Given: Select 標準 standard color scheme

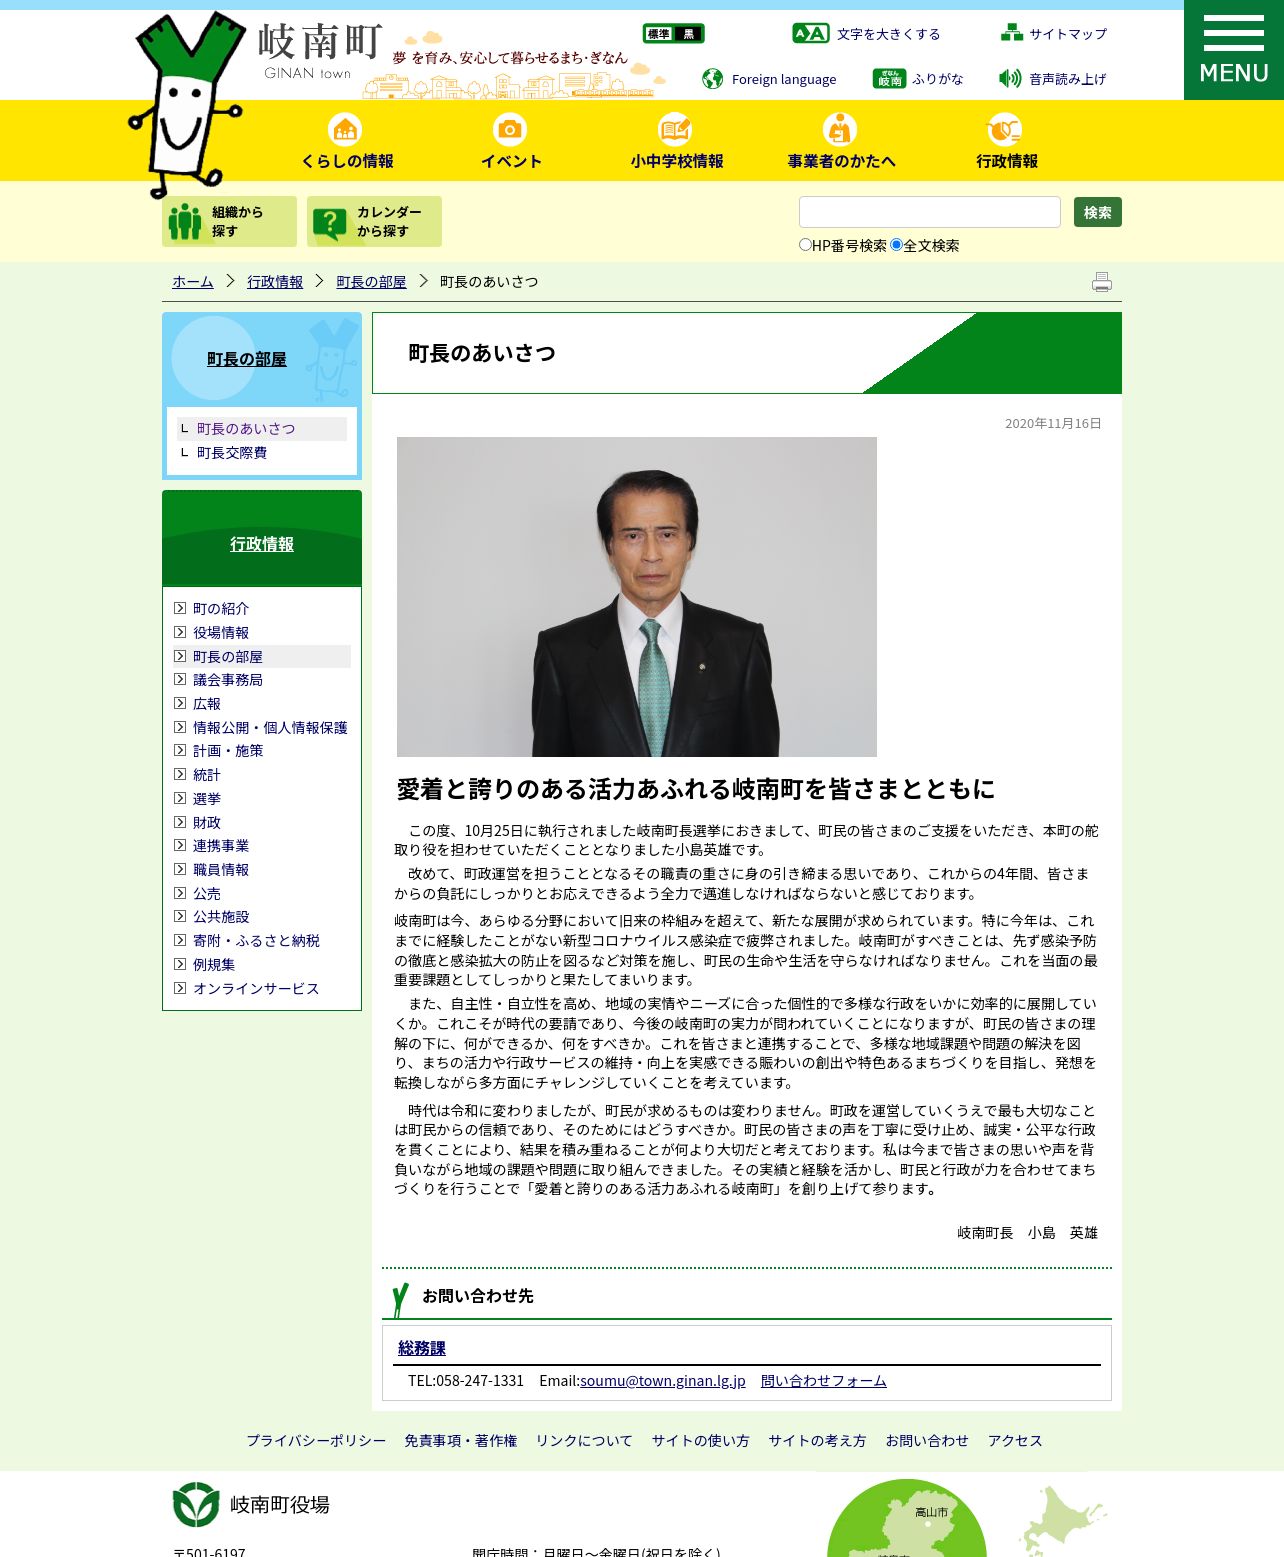Looking at the screenshot, I should tap(658, 34).
